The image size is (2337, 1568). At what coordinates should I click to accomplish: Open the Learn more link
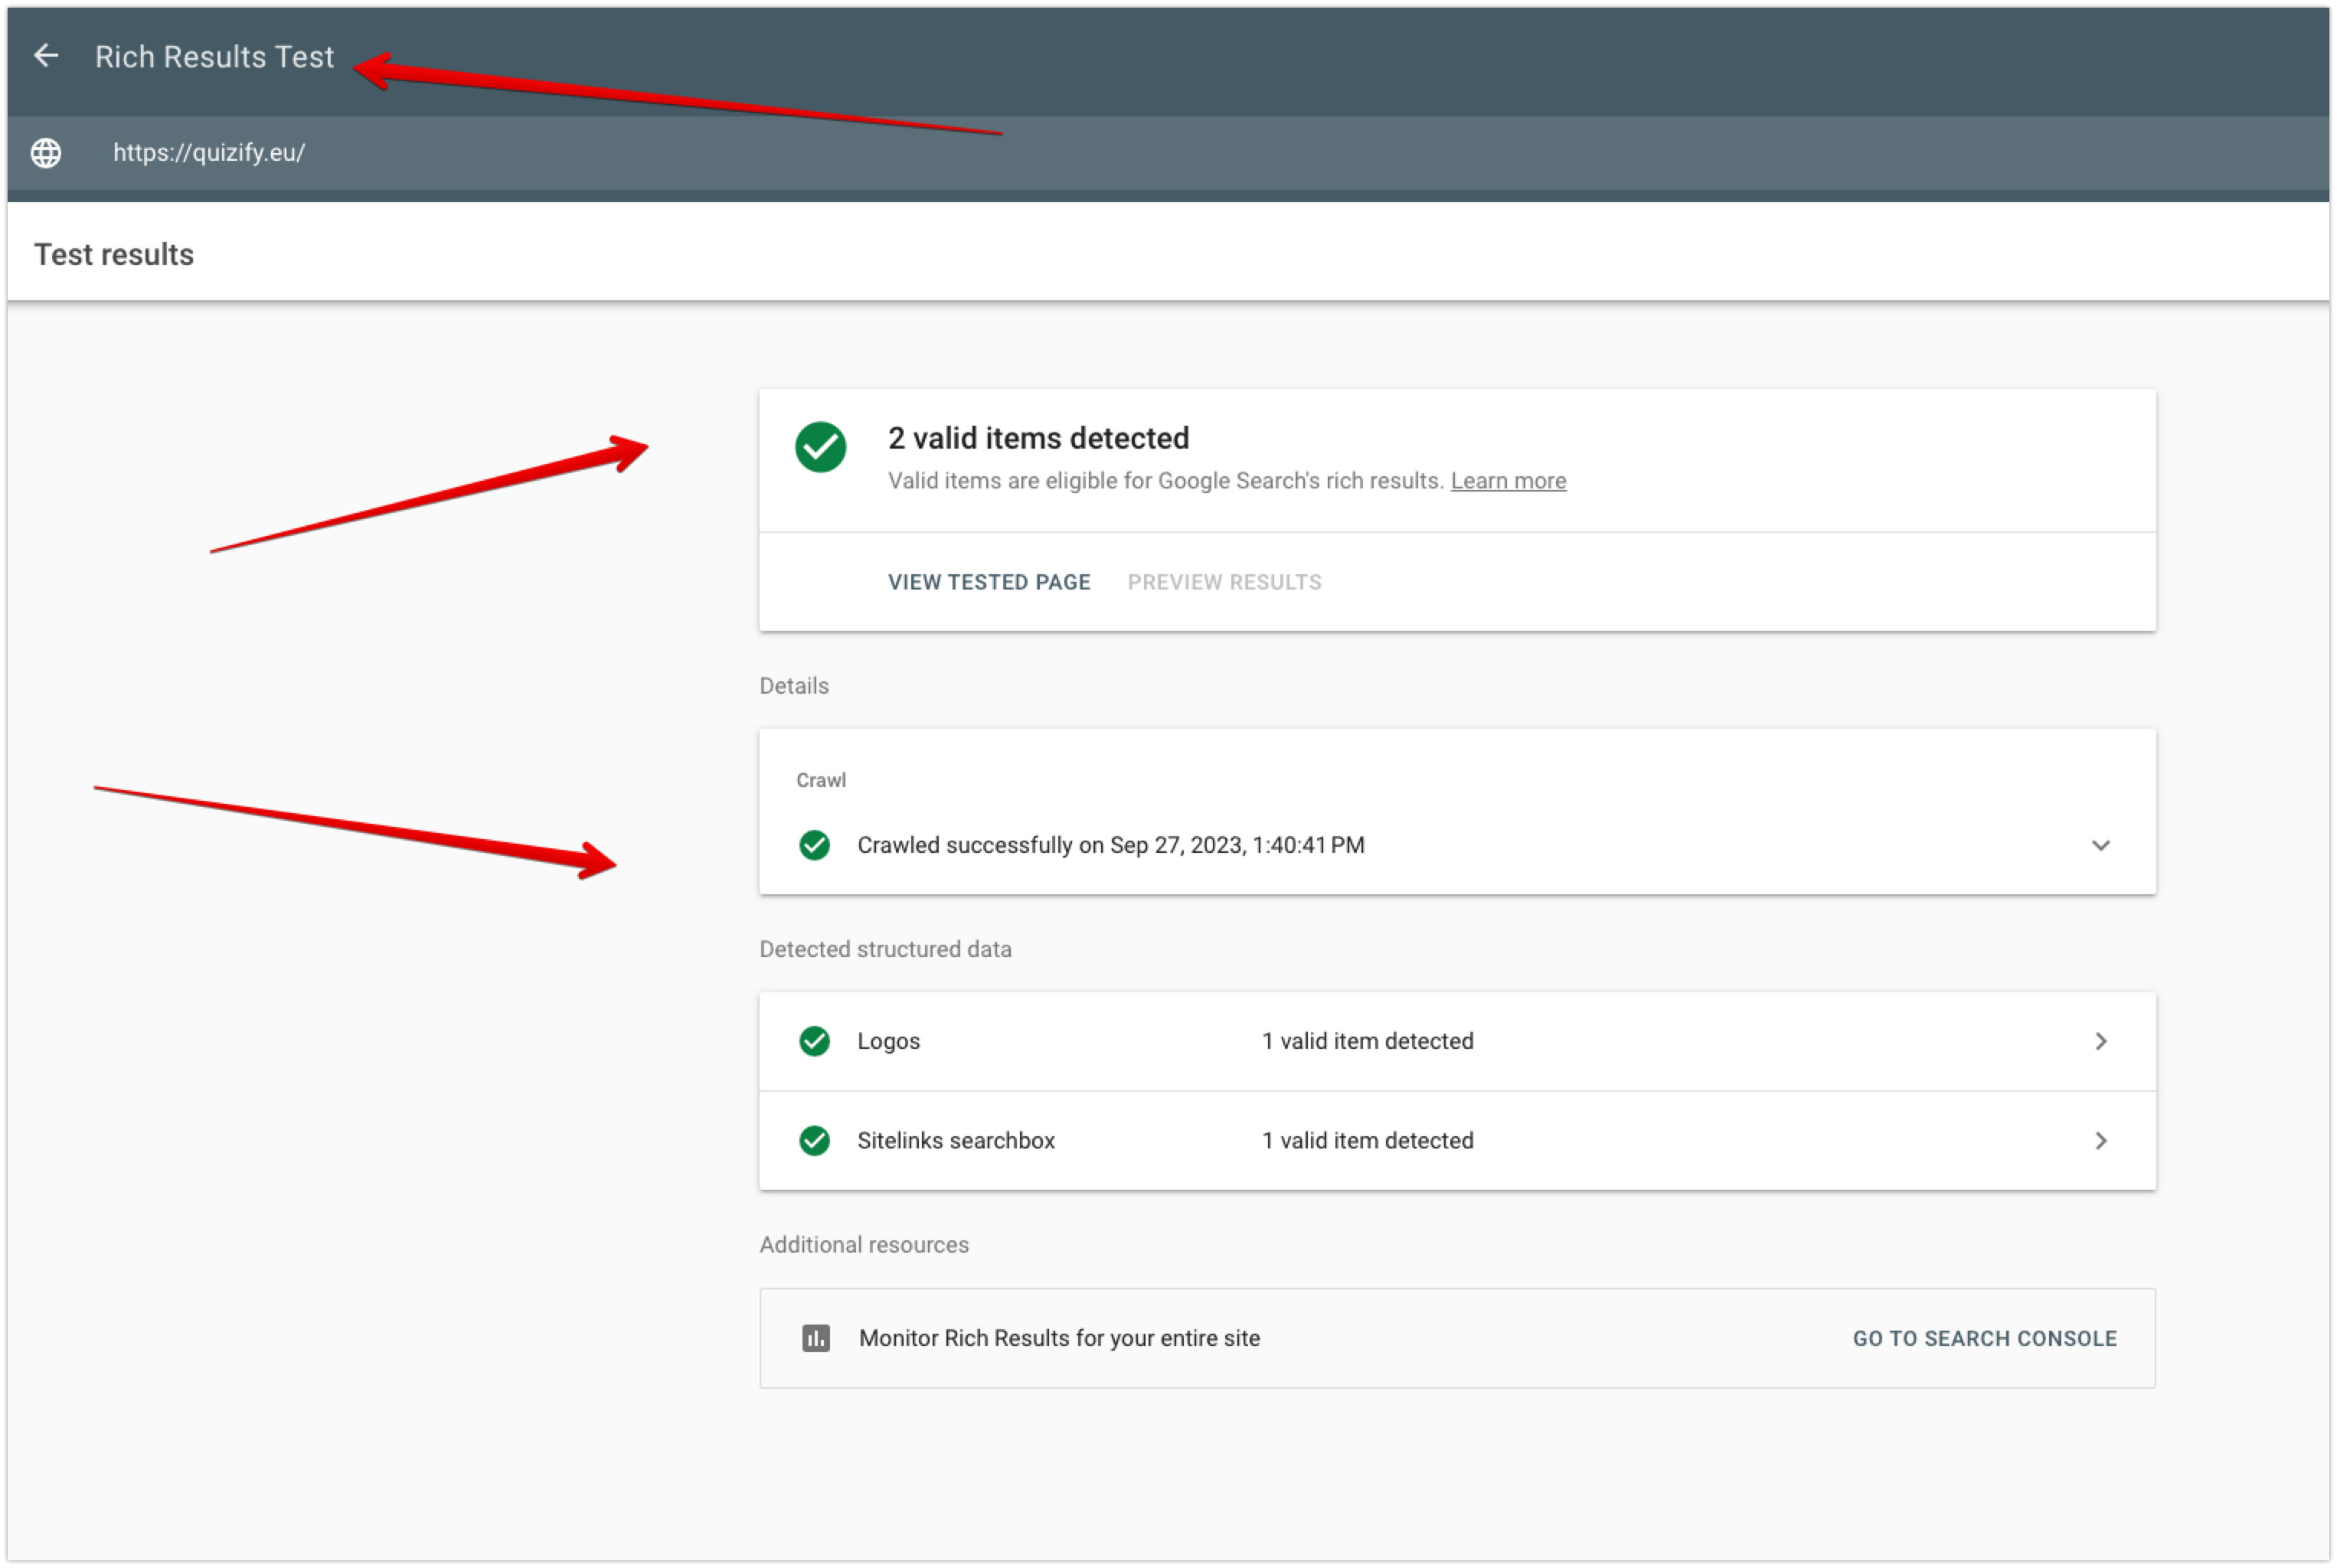point(1507,481)
